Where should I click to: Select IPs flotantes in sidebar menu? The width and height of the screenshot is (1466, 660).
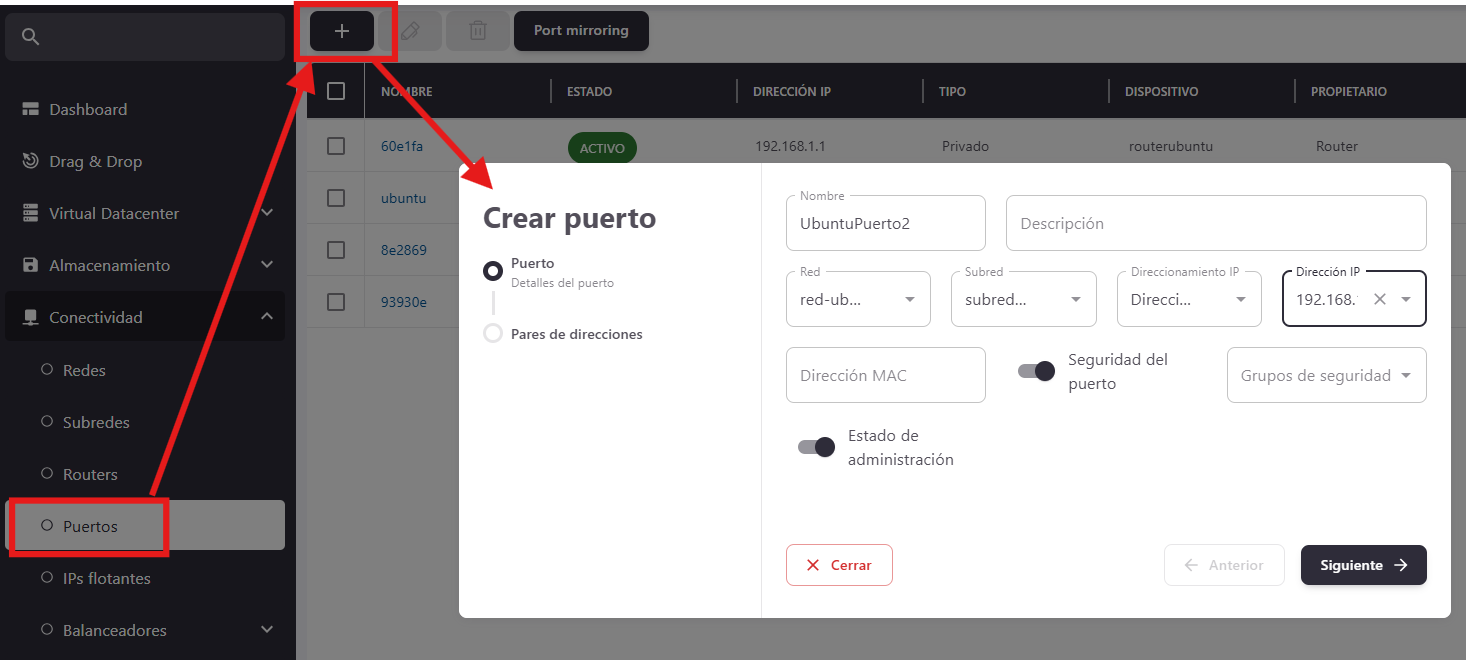[107, 578]
